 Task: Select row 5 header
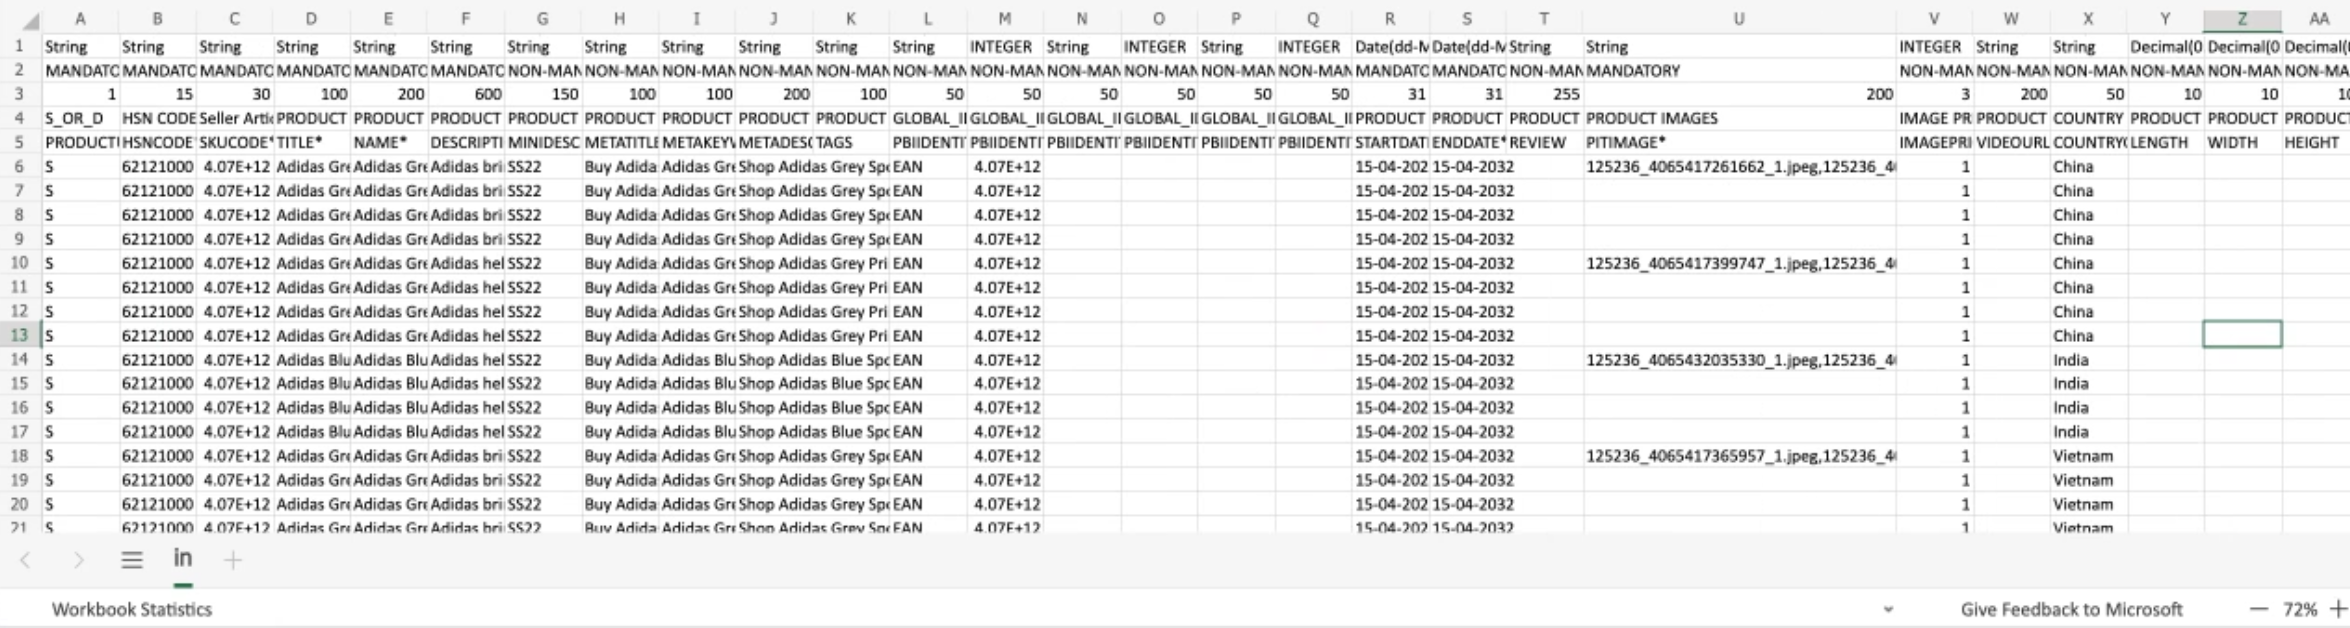click(x=19, y=142)
